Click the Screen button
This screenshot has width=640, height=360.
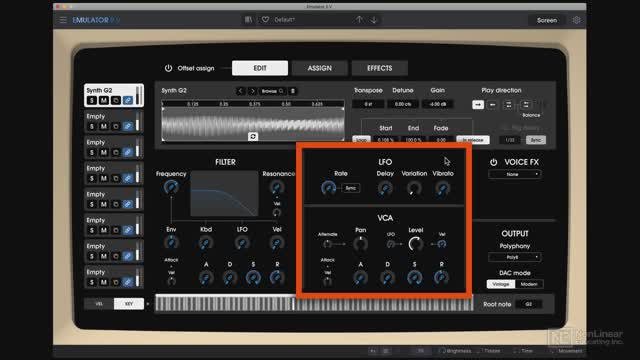tap(547, 20)
